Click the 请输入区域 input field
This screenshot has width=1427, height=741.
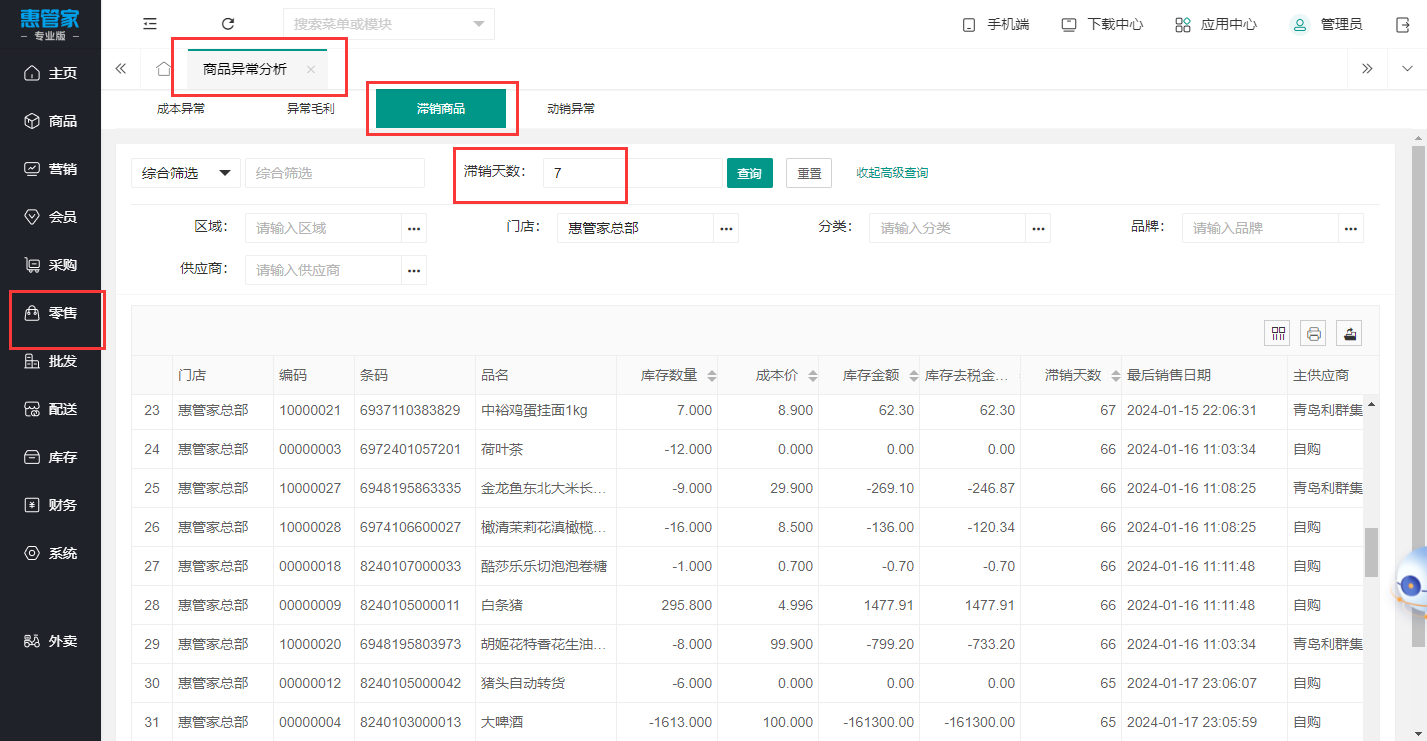(324, 228)
